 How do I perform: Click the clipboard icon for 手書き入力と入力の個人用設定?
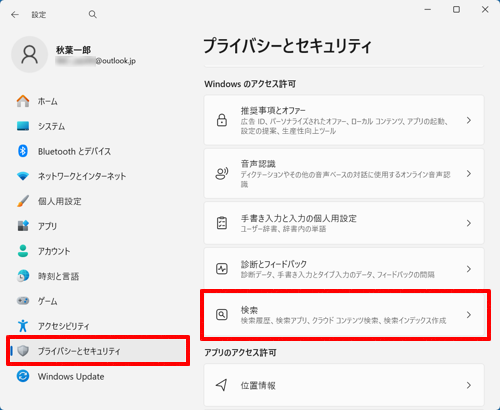222,223
